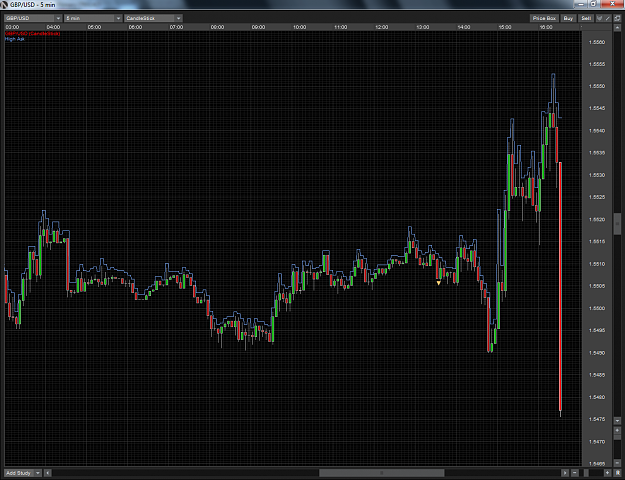Click the red GBP/USD (CandleStick) legend label

pos(32,34)
